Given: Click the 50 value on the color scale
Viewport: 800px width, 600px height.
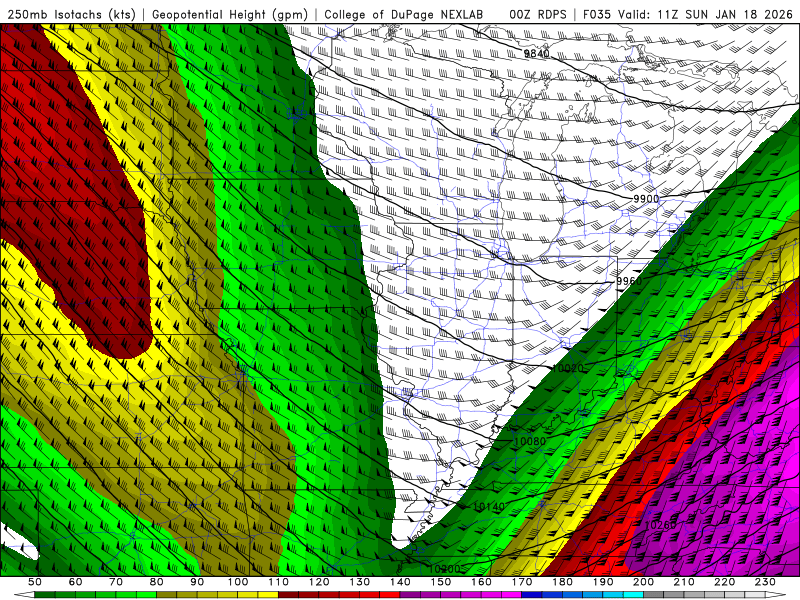Looking at the screenshot, I should 35,582.
